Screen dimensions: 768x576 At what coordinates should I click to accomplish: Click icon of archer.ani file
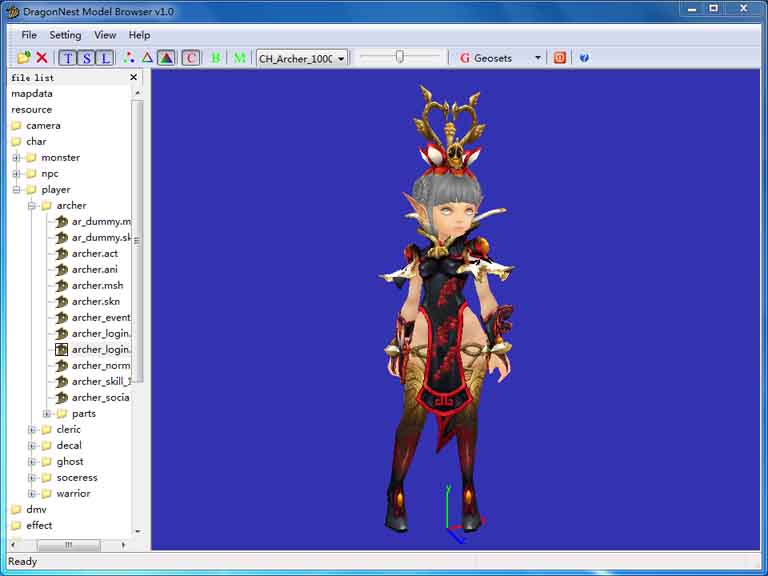pos(61,269)
